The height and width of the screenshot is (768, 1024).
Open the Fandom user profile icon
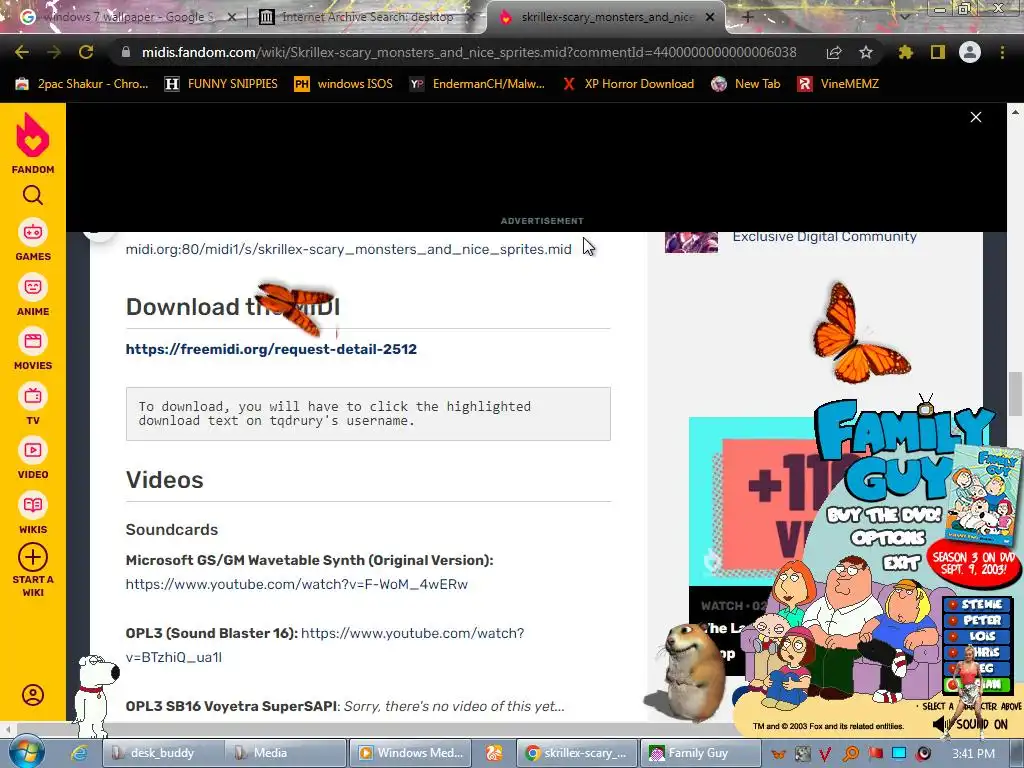coord(33,694)
